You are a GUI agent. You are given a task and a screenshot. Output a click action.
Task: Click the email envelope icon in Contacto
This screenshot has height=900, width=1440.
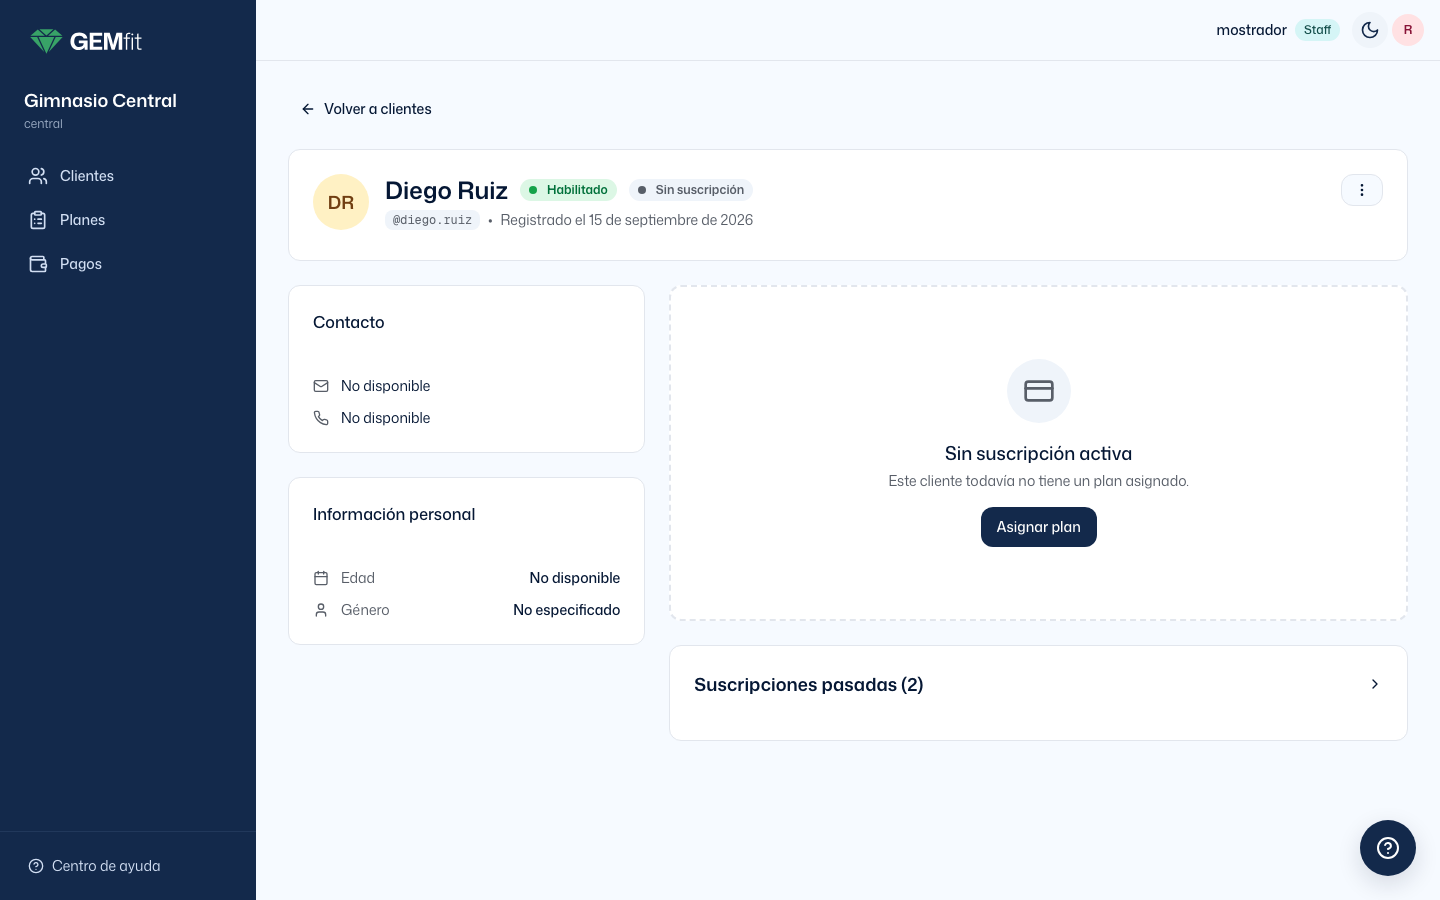tap(321, 386)
